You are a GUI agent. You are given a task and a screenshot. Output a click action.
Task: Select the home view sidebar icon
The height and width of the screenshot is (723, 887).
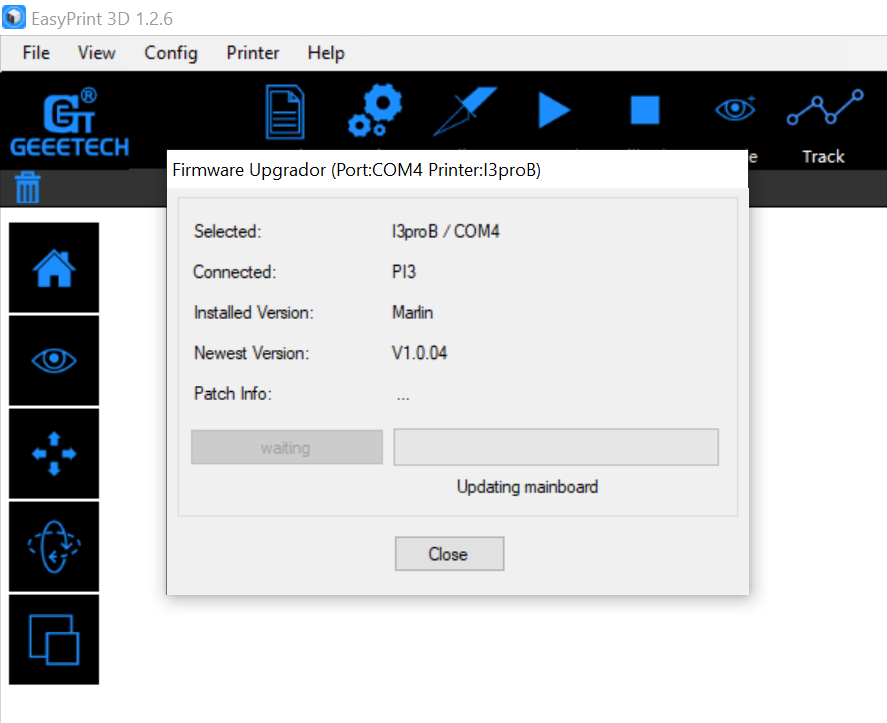pyautogui.click(x=54, y=267)
